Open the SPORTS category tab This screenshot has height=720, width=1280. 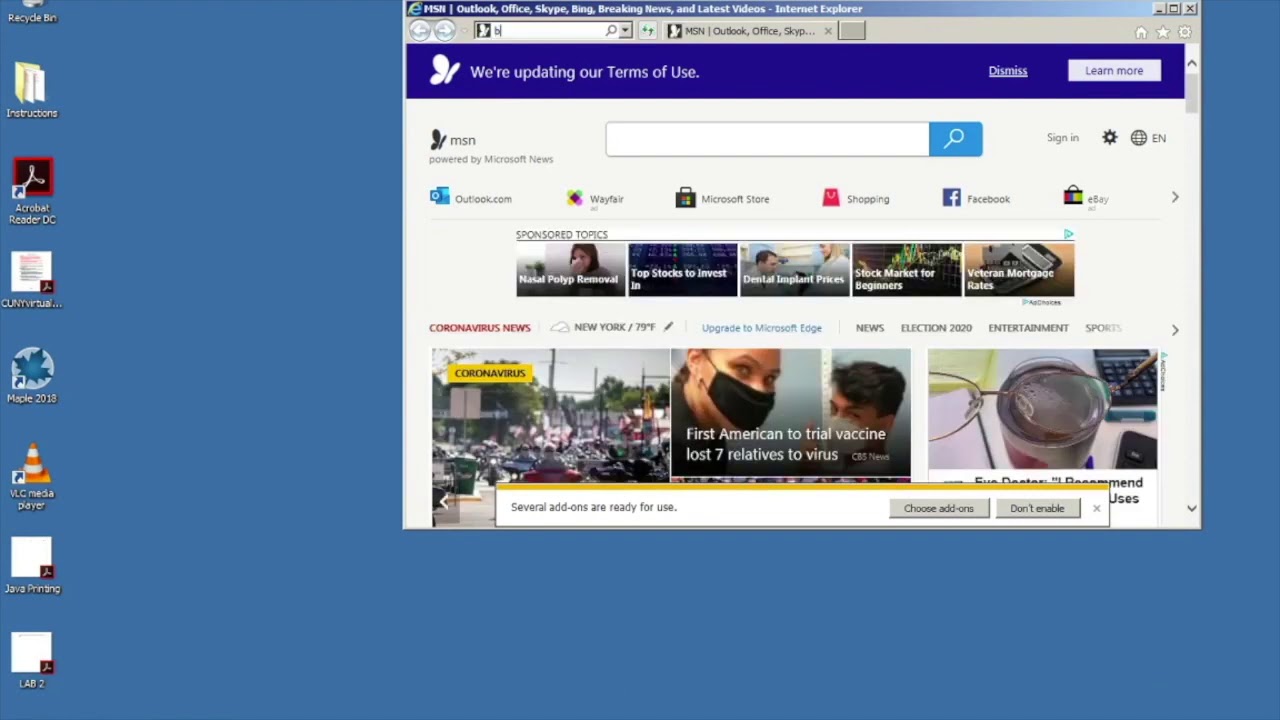point(1103,328)
